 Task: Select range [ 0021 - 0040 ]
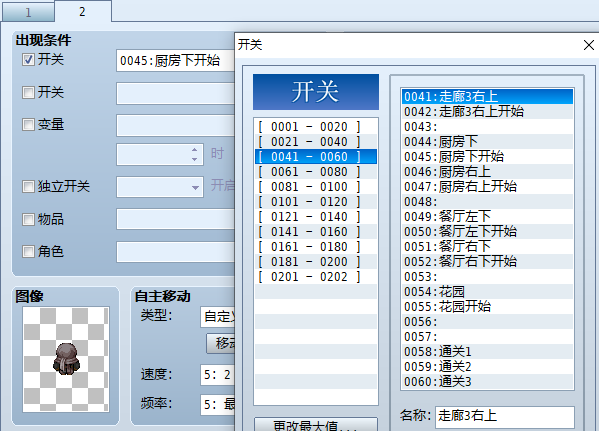tap(316, 142)
